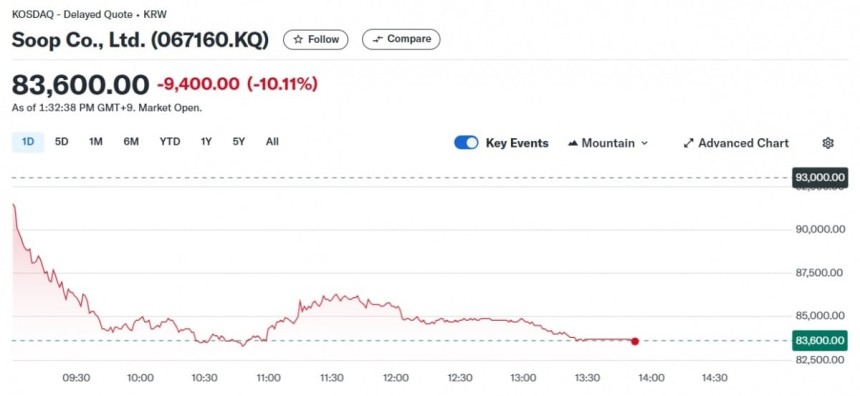Choose the 1Y range
Image resolution: width=860 pixels, height=396 pixels.
(206, 142)
